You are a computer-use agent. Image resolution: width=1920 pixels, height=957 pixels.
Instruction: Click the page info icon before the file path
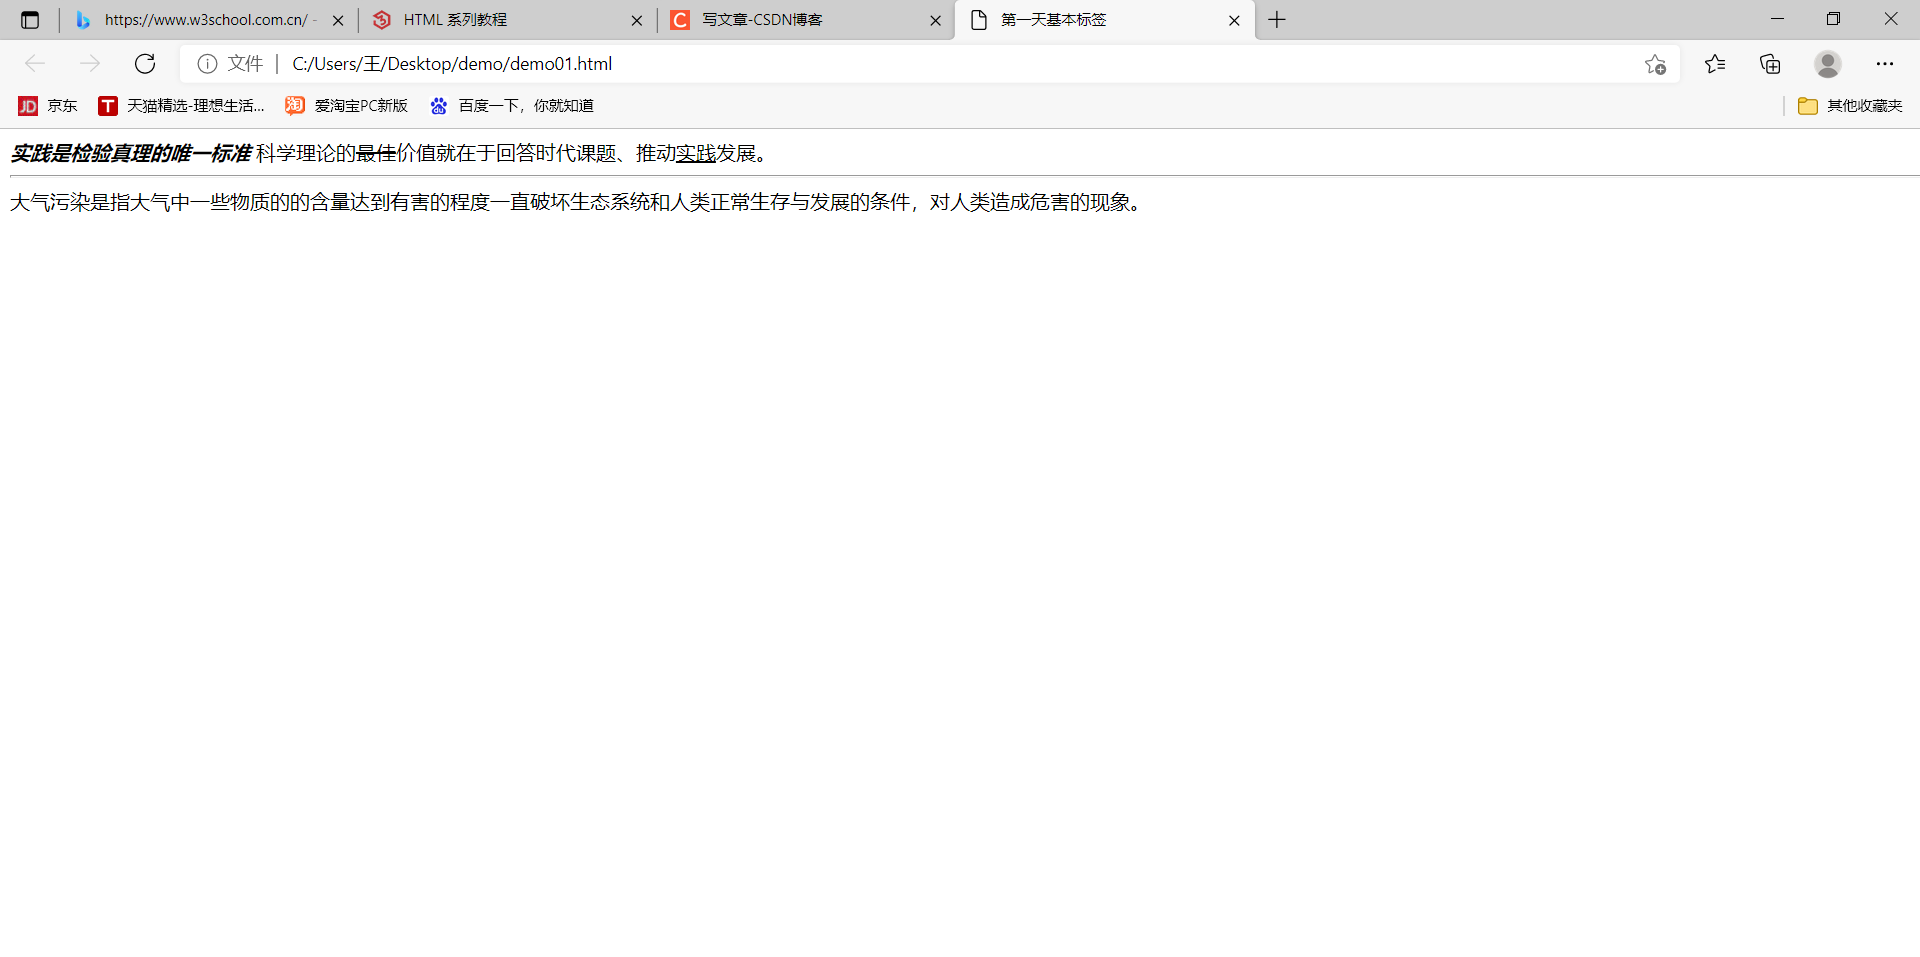pos(207,63)
